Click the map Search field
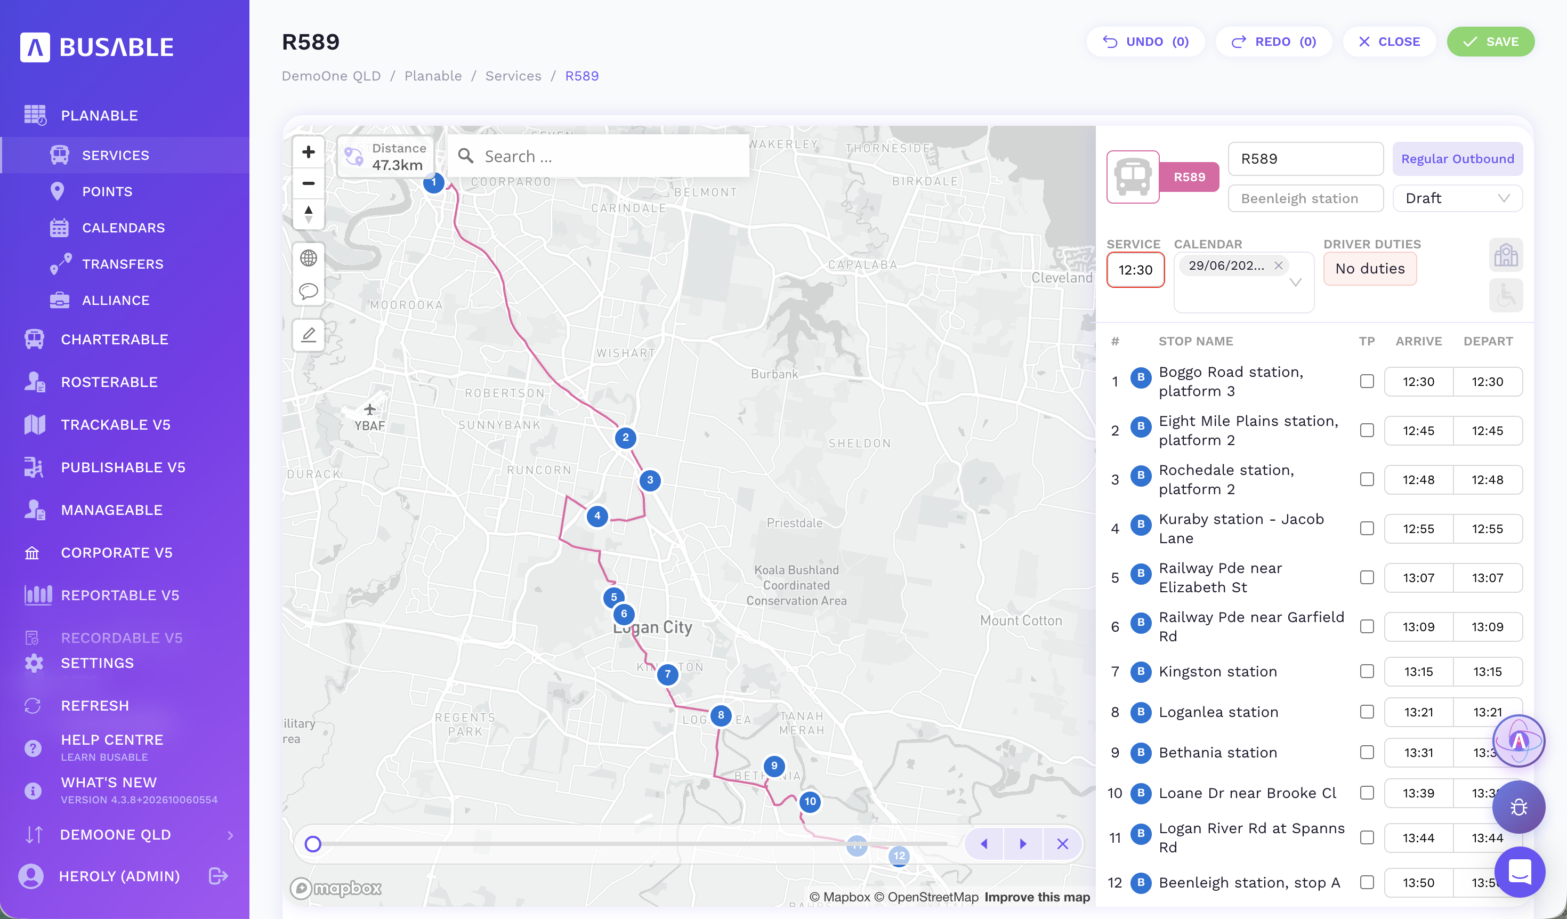 pos(598,156)
